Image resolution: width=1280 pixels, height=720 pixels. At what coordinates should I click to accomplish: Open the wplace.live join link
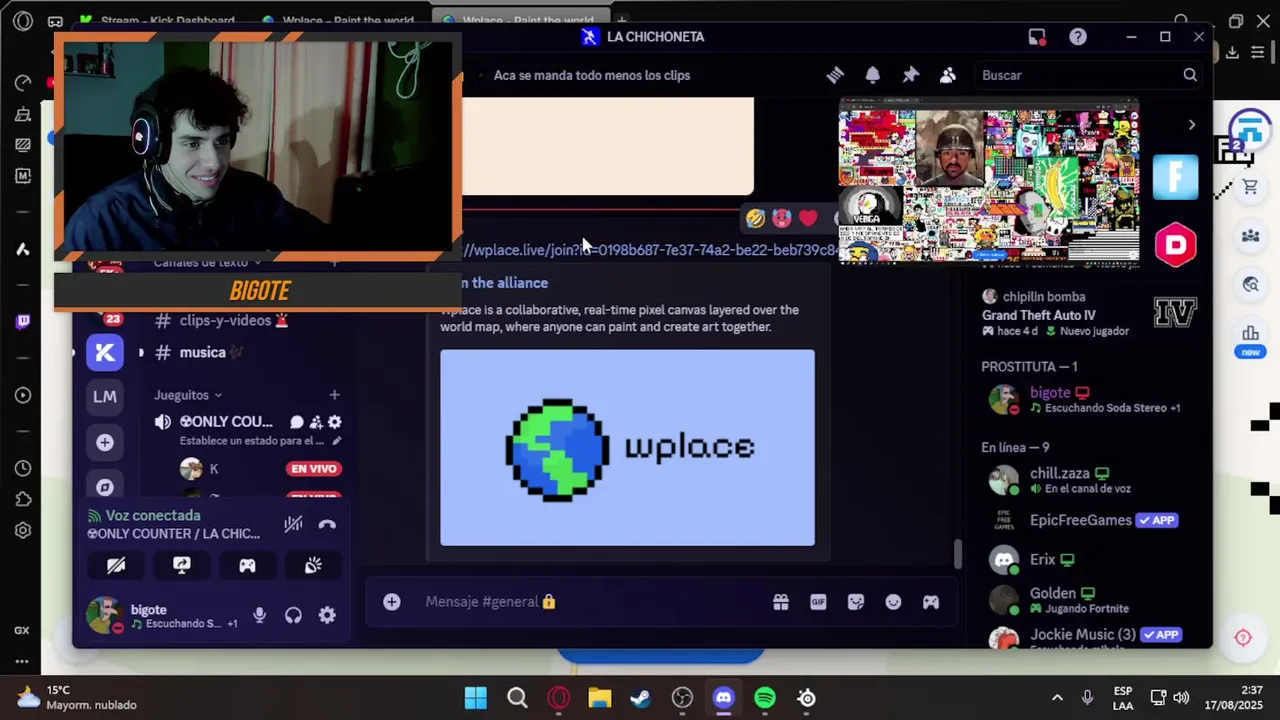650,250
